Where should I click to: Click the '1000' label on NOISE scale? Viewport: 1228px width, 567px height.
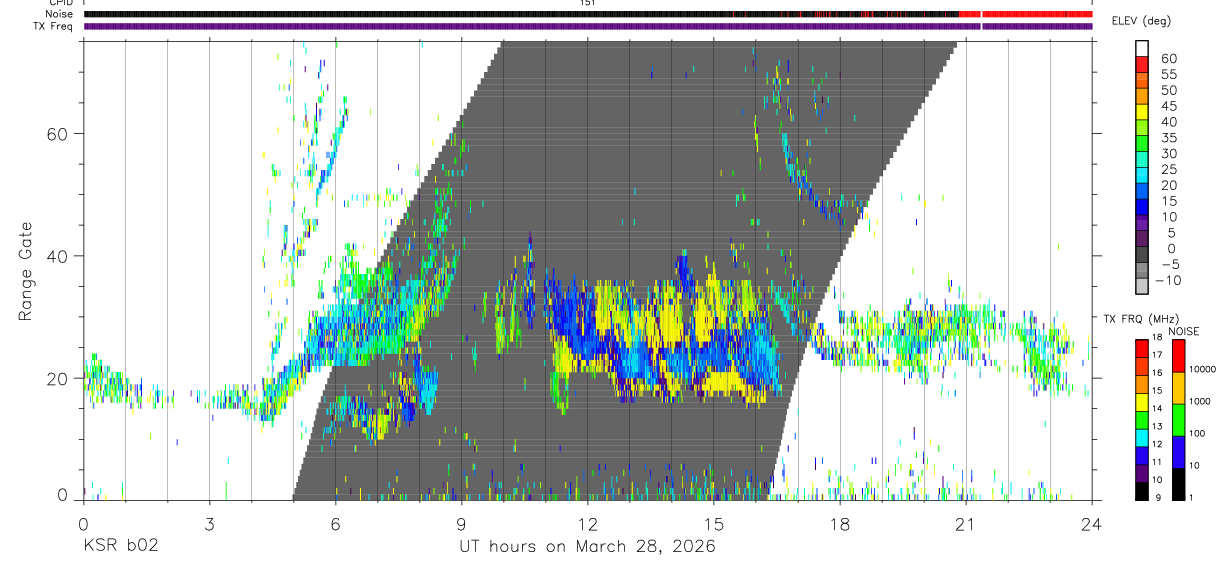tap(1201, 401)
